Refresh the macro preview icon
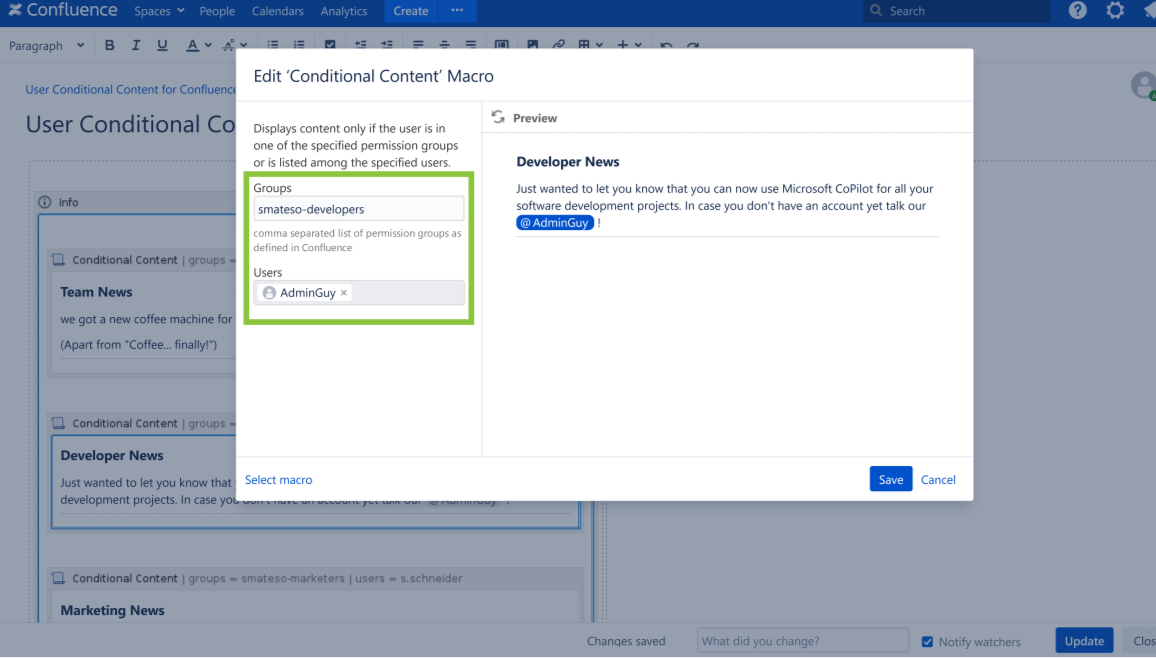 coord(498,118)
